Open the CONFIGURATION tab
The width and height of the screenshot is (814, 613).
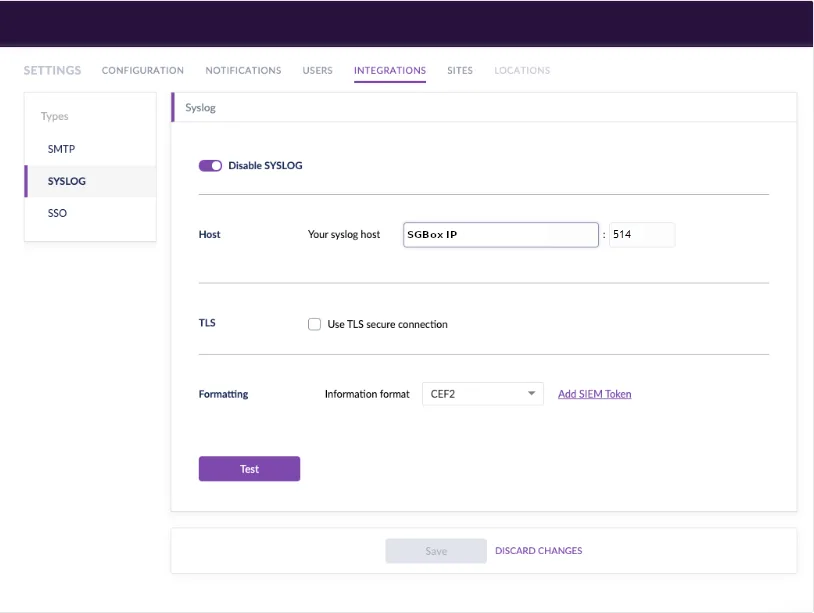tap(143, 70)
